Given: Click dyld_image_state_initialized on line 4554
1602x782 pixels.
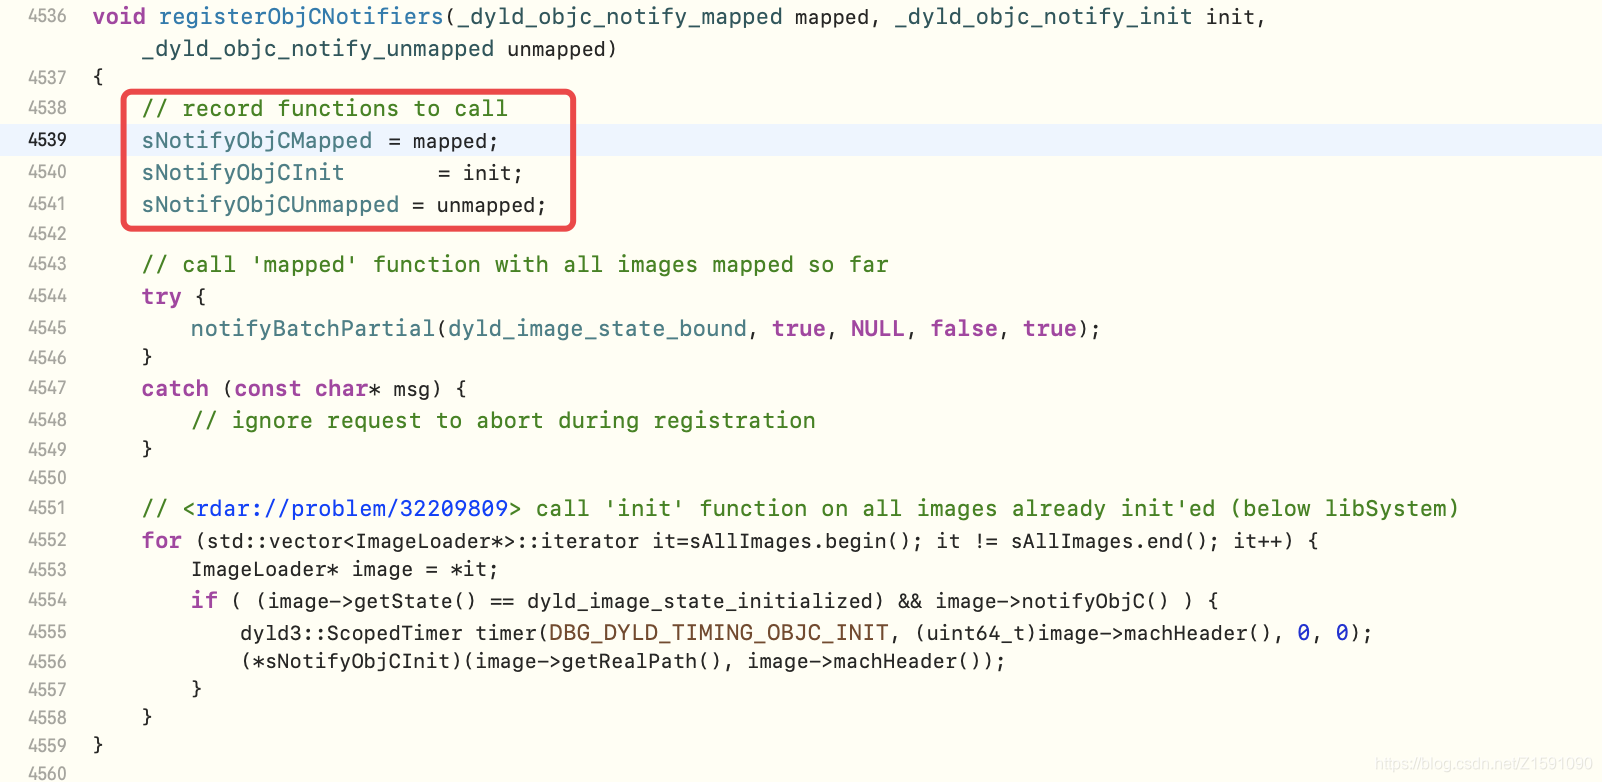Looking at the screenshot, I should point(699,602).
